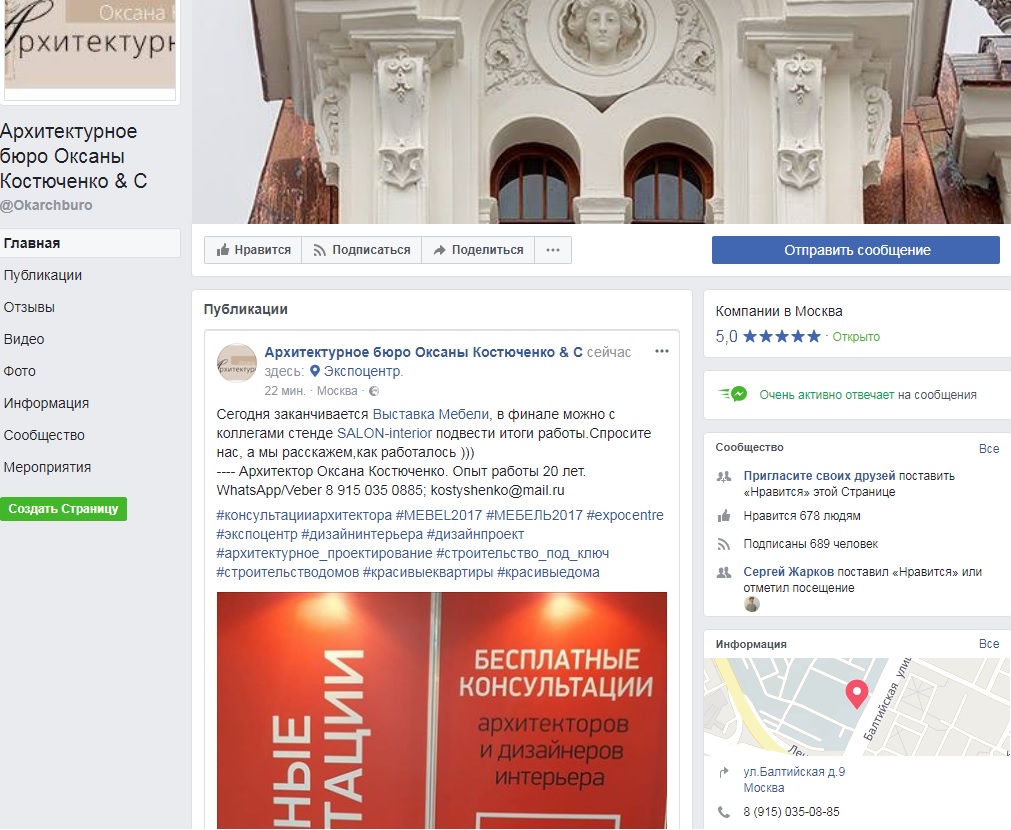Click the phone number 8 (915) 035-08-85
Screen dimensions: 1011x830
click(791, 812)
